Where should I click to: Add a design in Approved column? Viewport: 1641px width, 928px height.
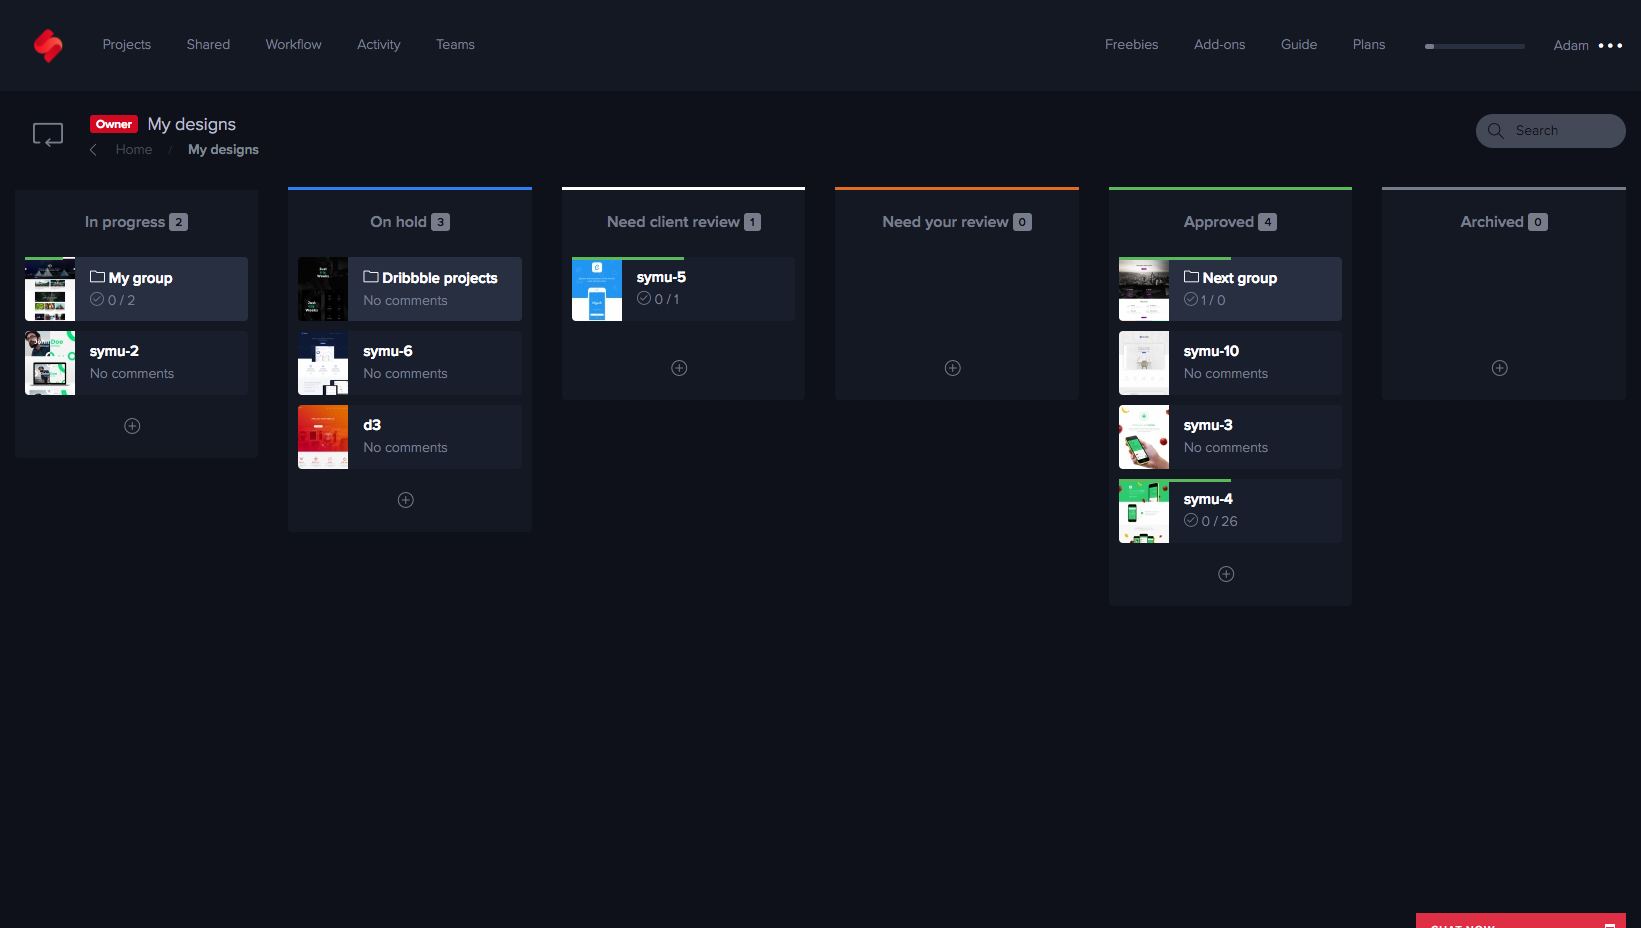pos(1226,574)
